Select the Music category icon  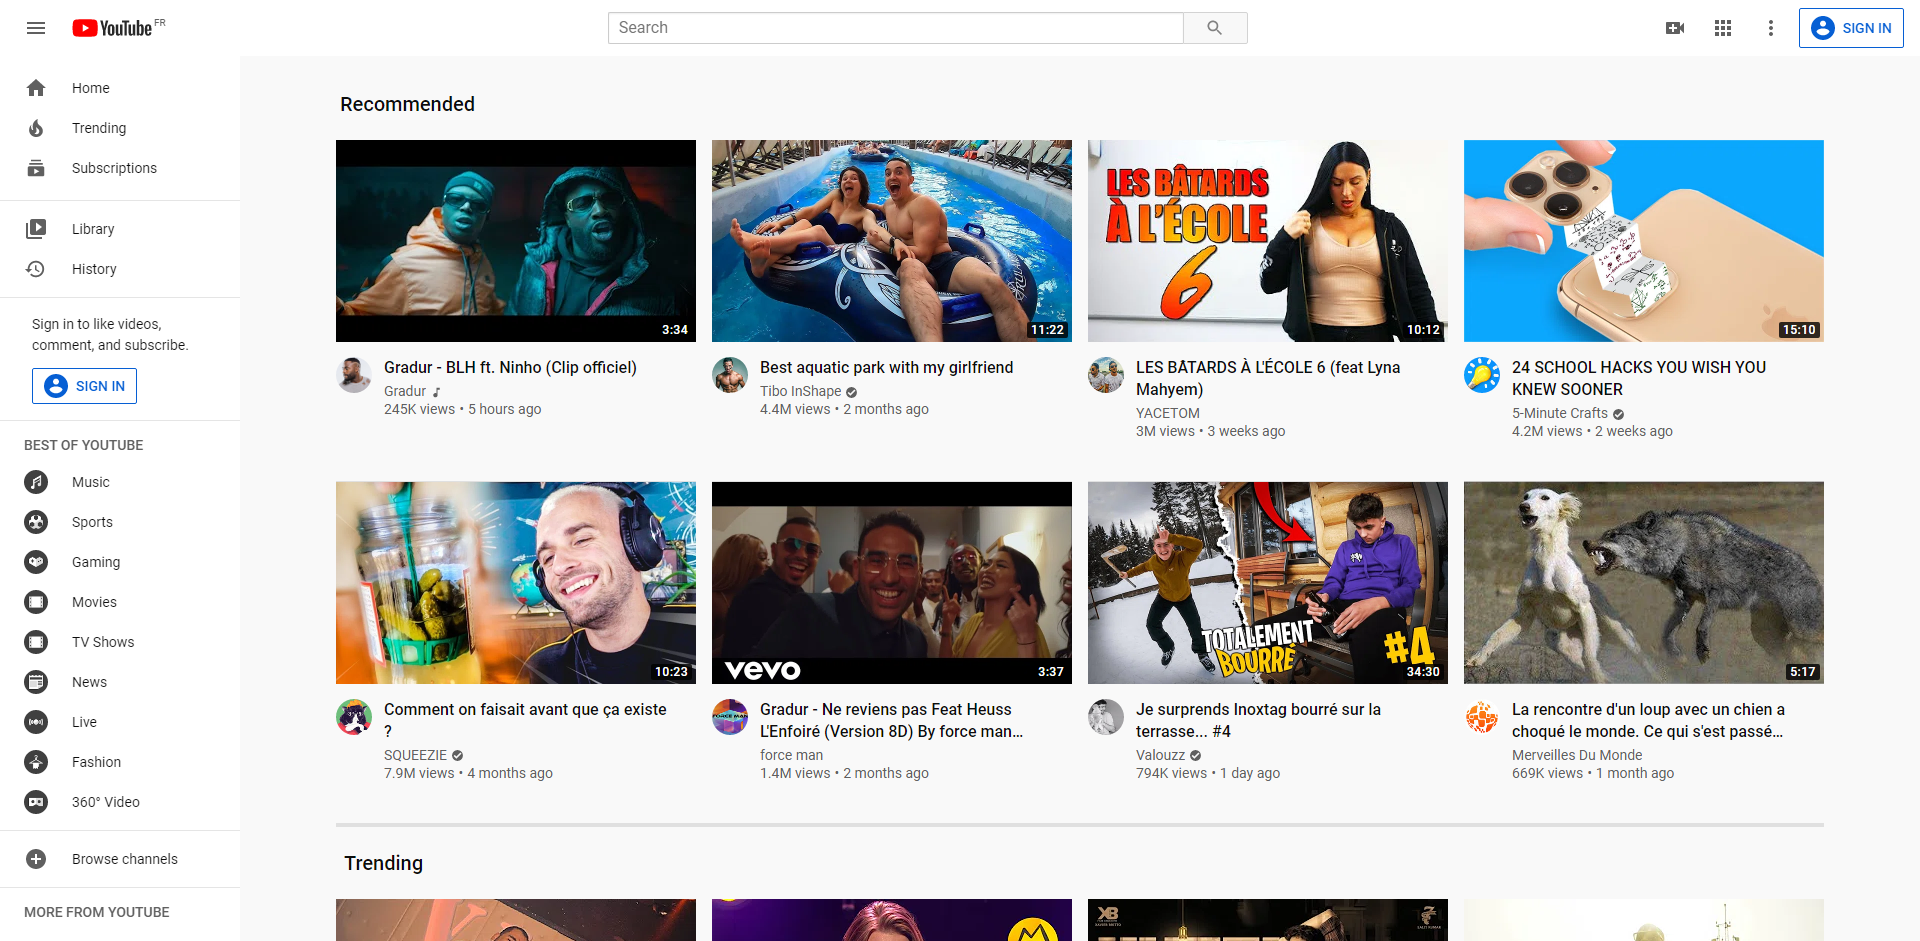(x=36, y=482)
